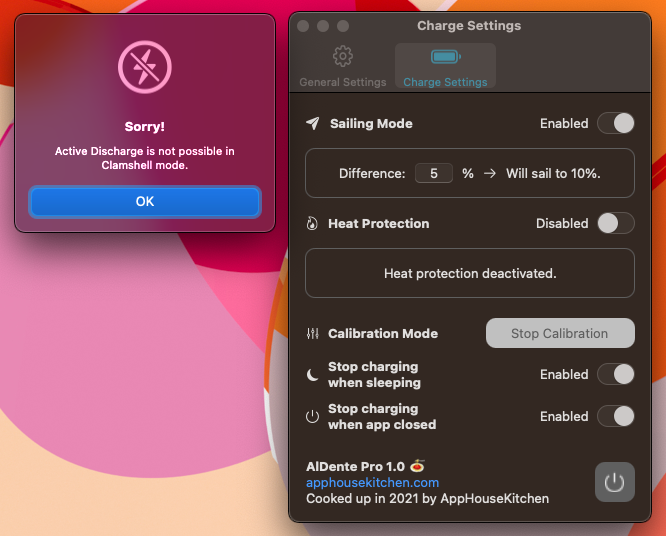Screen dimensions: 666x536
Task: Edit the Difference percentage field
Action: click(434, 173)
